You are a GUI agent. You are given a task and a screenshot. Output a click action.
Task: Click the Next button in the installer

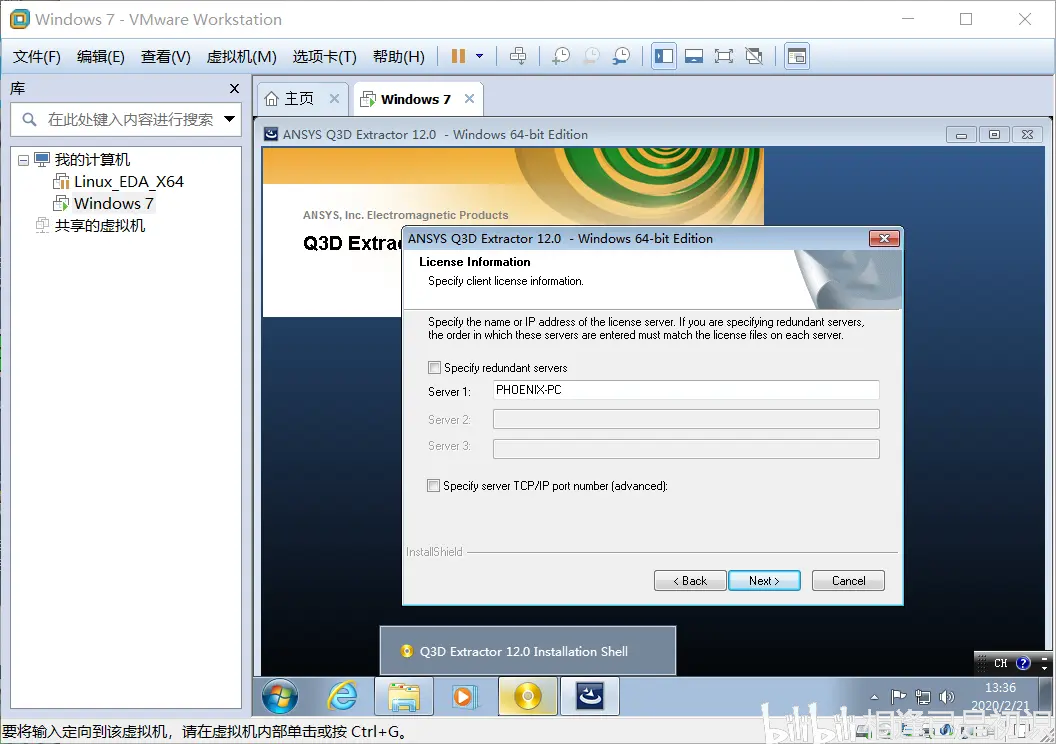pos(764,580)
